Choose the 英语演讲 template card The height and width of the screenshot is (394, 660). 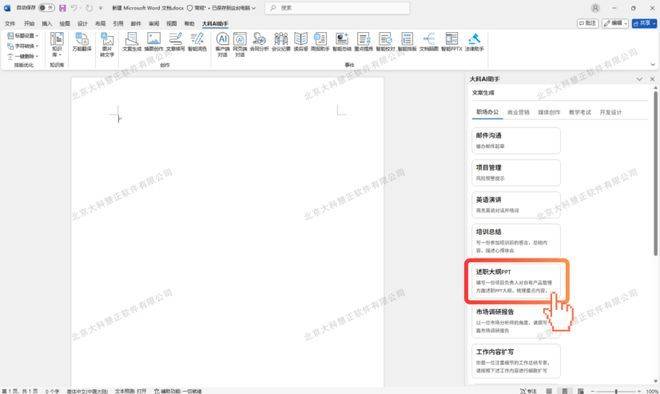click(x=516, y=205)
